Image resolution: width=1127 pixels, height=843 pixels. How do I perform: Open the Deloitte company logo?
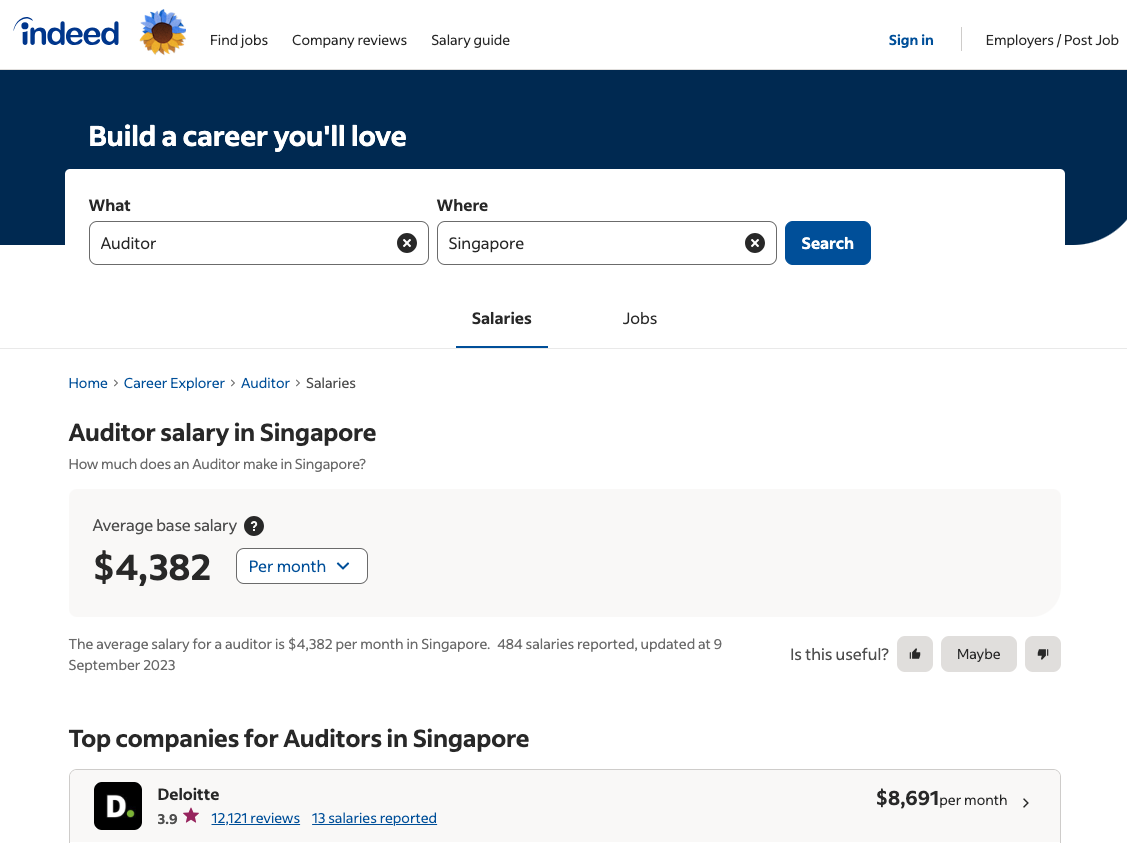click(118, 806)
